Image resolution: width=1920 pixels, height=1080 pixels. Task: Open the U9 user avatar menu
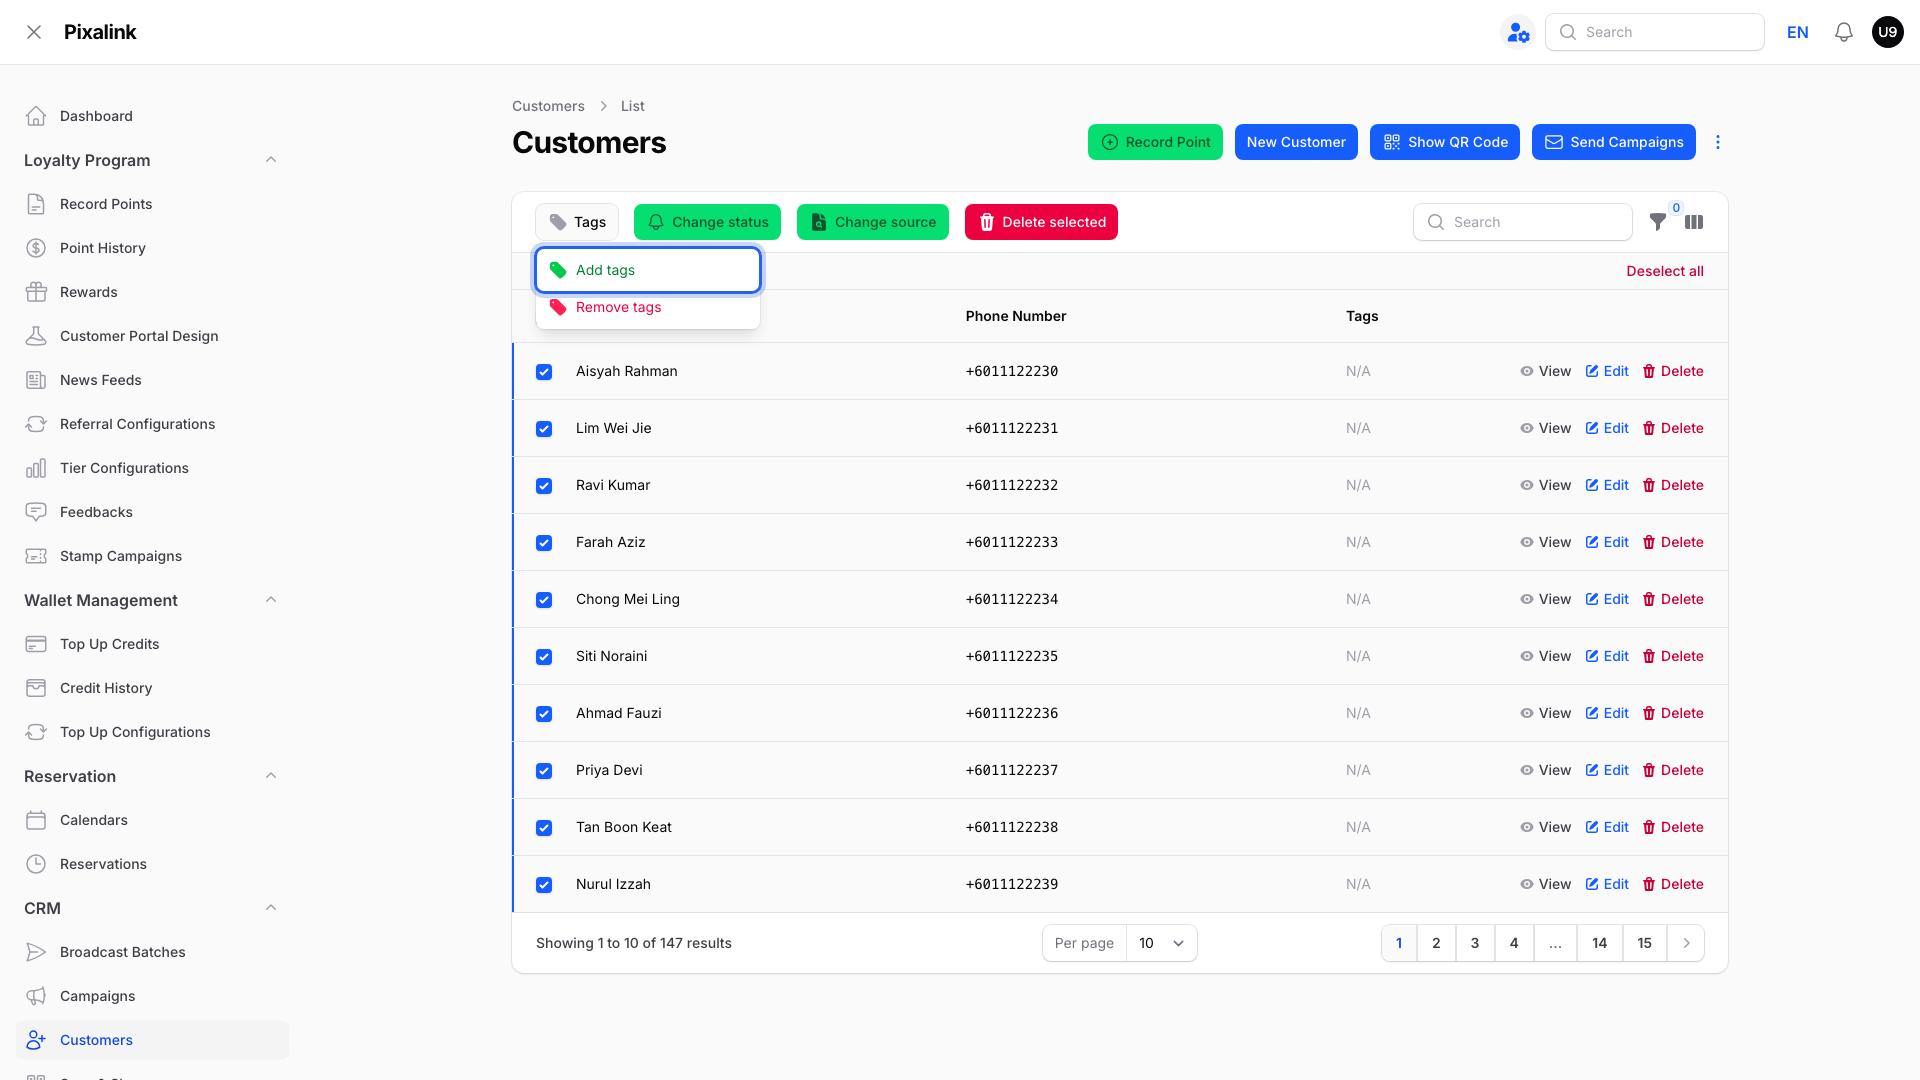[x=1887, y=32]
